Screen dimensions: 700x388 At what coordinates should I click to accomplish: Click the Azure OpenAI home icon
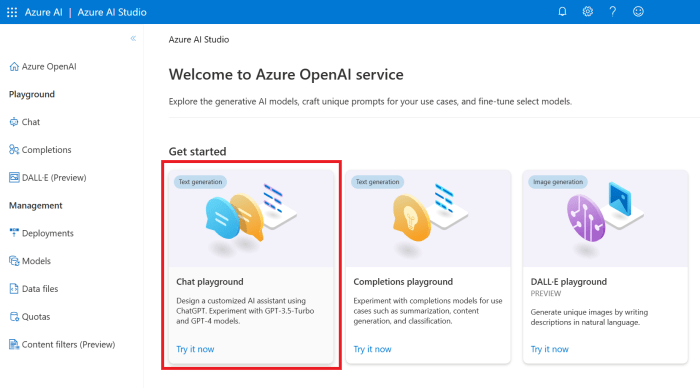(x=14, y=67)
